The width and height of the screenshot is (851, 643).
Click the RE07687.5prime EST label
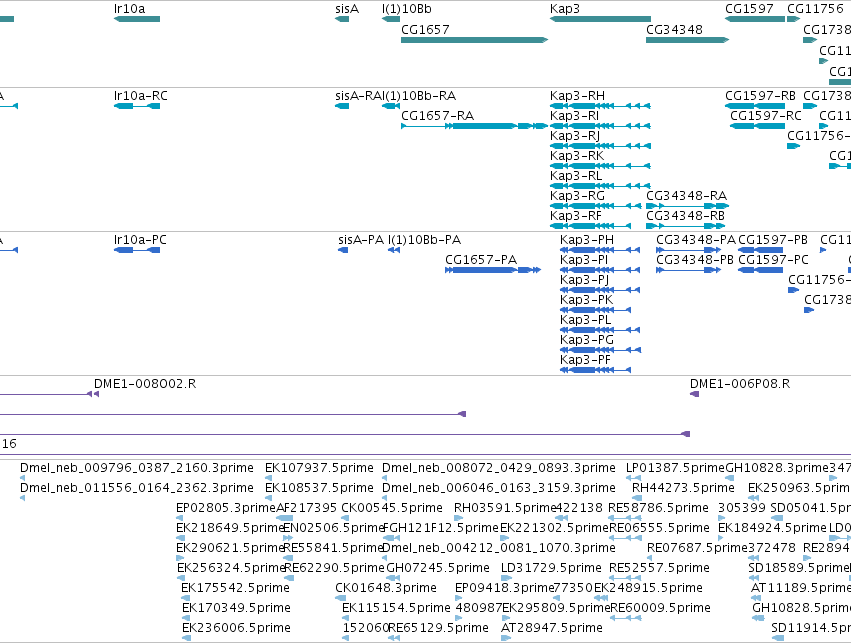[697, 548]
